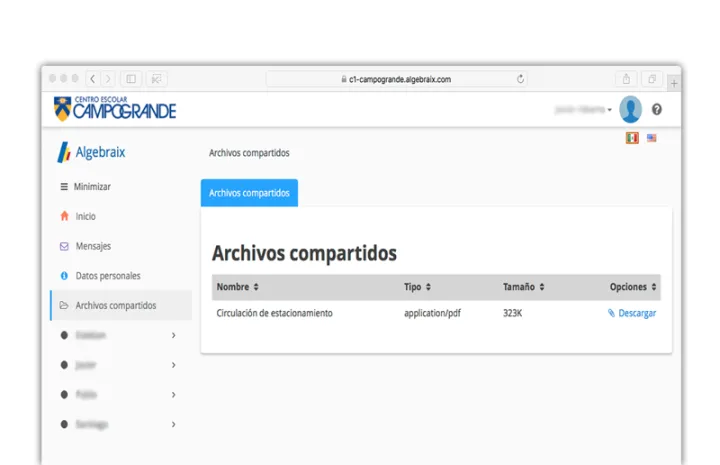720x465 pixels.
Task: Click the Safari share icon
Action: pos(626,79)
